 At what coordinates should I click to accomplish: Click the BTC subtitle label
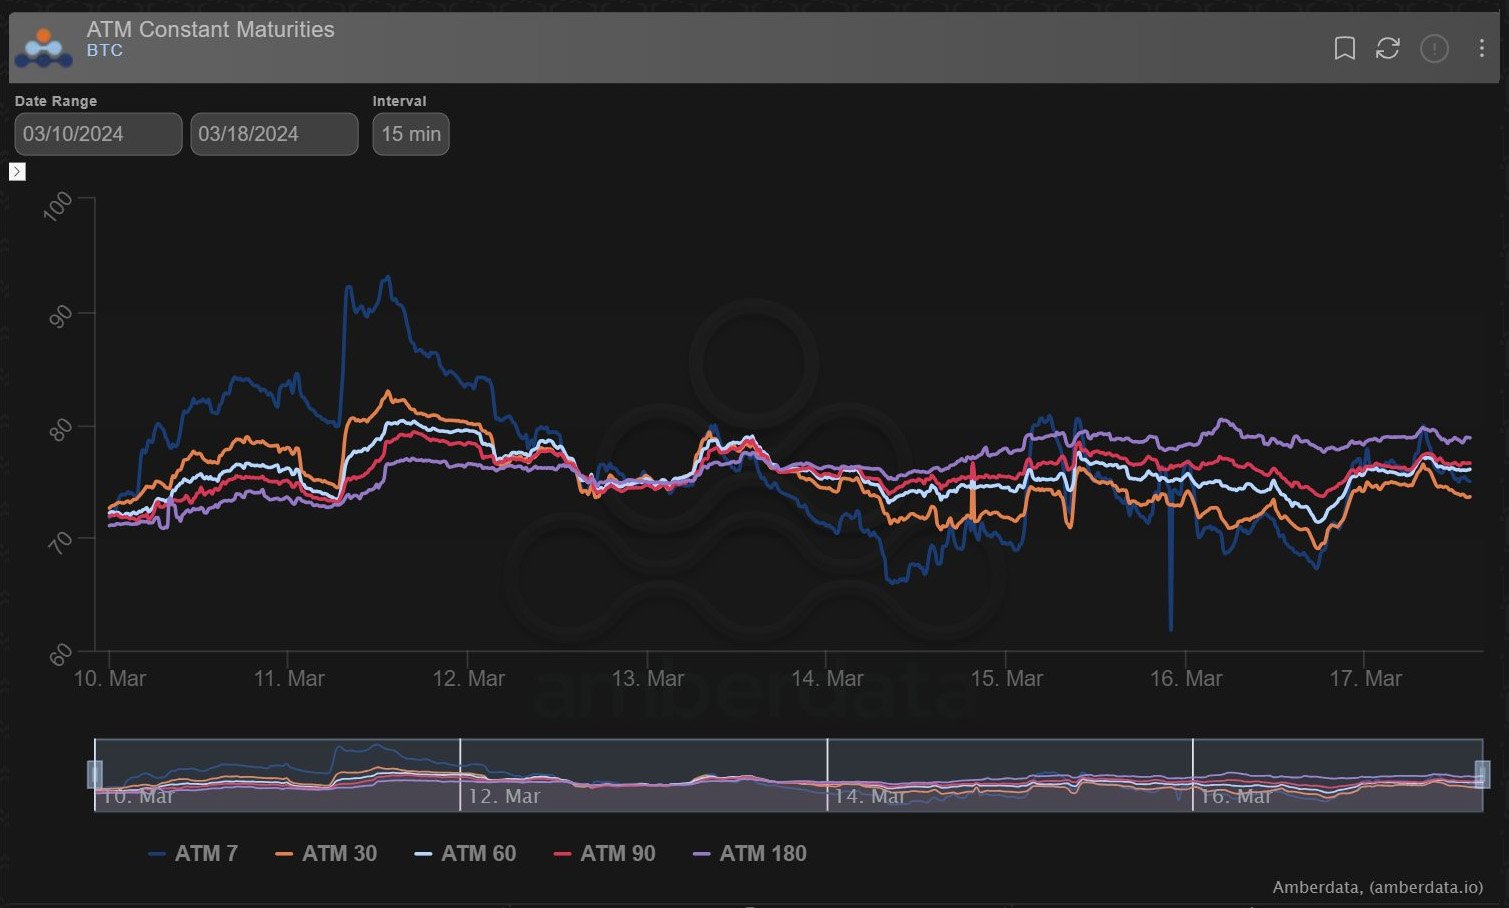105,51
